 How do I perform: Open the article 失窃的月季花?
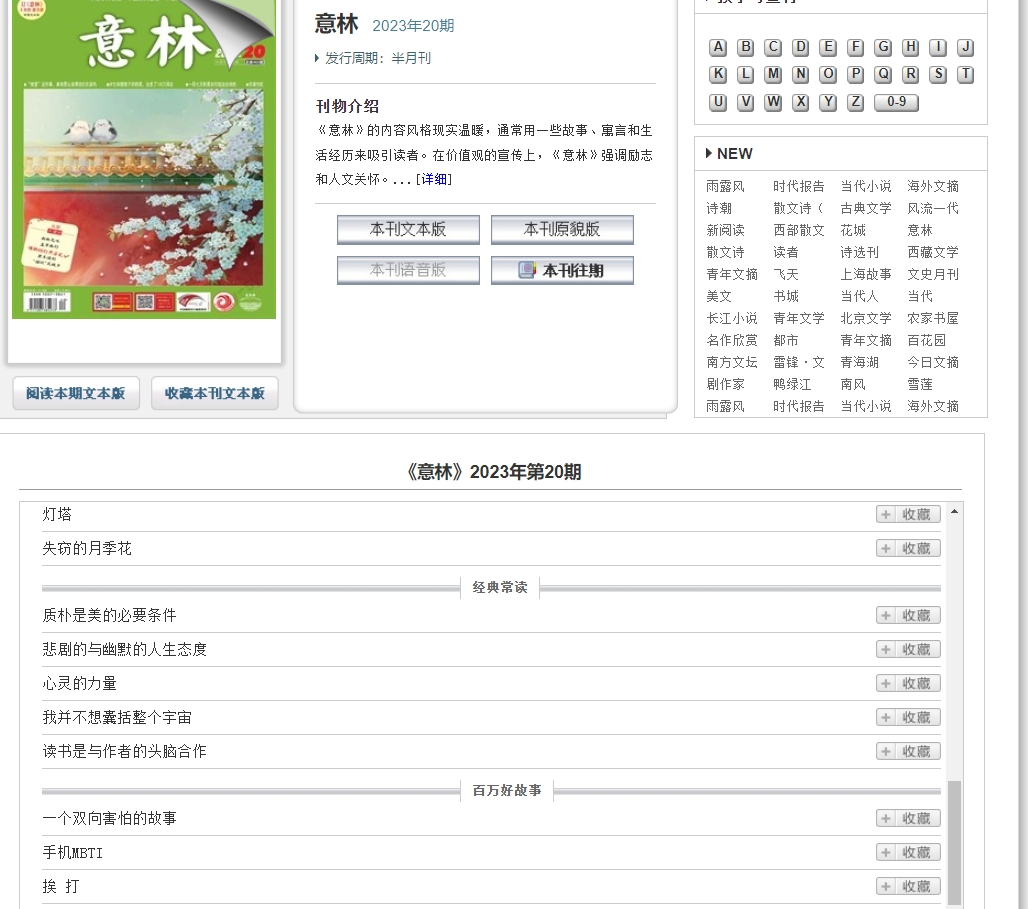(87, 548)
